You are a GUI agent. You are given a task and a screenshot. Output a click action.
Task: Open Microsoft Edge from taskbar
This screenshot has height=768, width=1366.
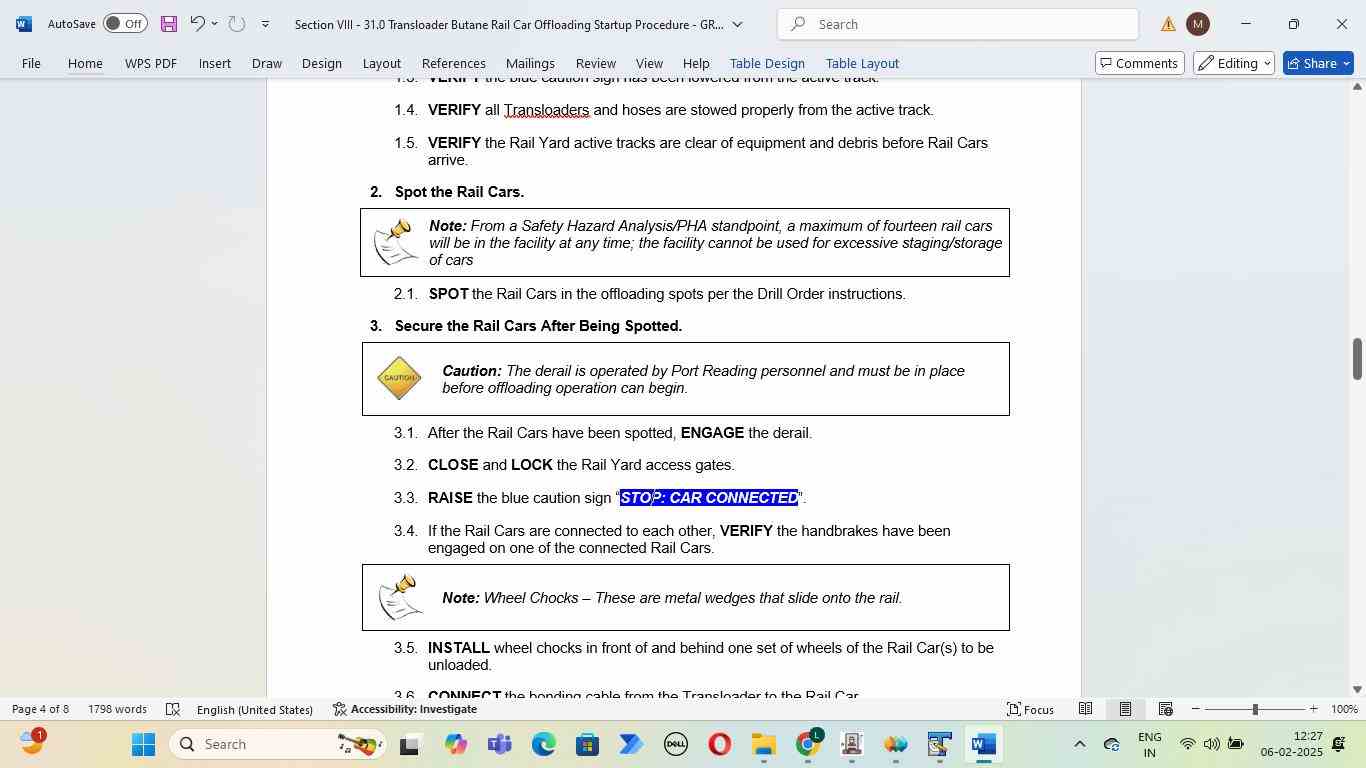pyautogui.click(x=544, y=745)
